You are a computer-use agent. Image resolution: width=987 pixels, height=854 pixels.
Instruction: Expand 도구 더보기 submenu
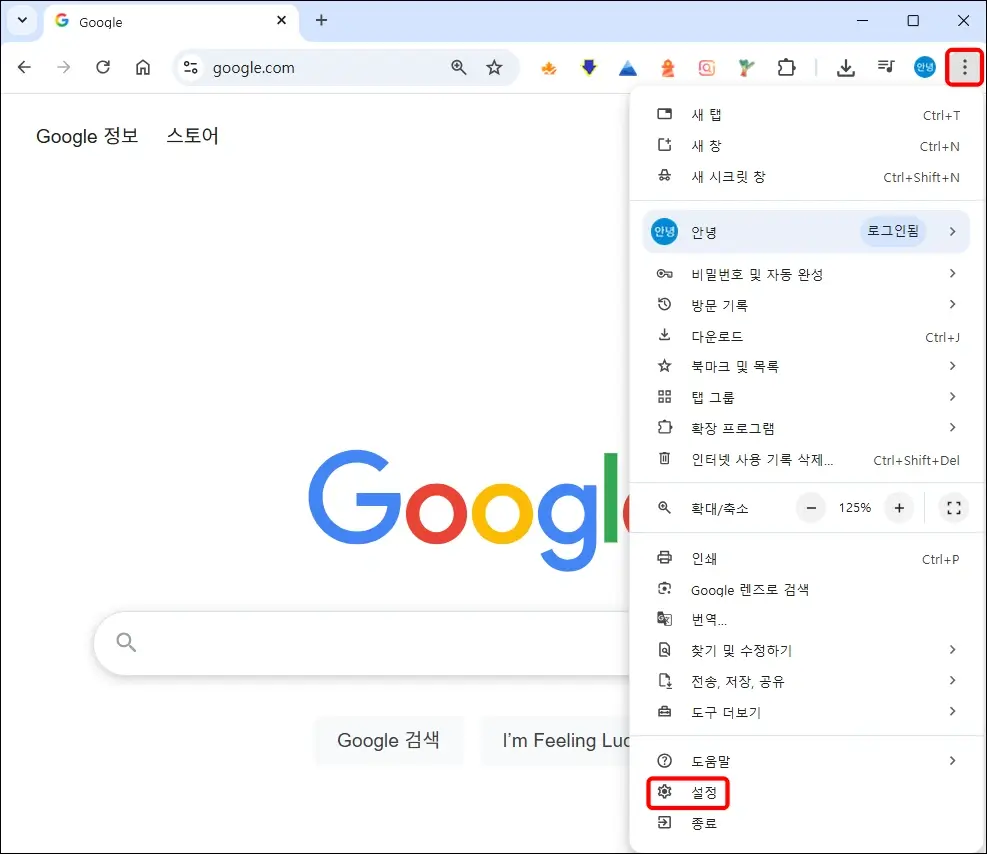coord(808,712)
